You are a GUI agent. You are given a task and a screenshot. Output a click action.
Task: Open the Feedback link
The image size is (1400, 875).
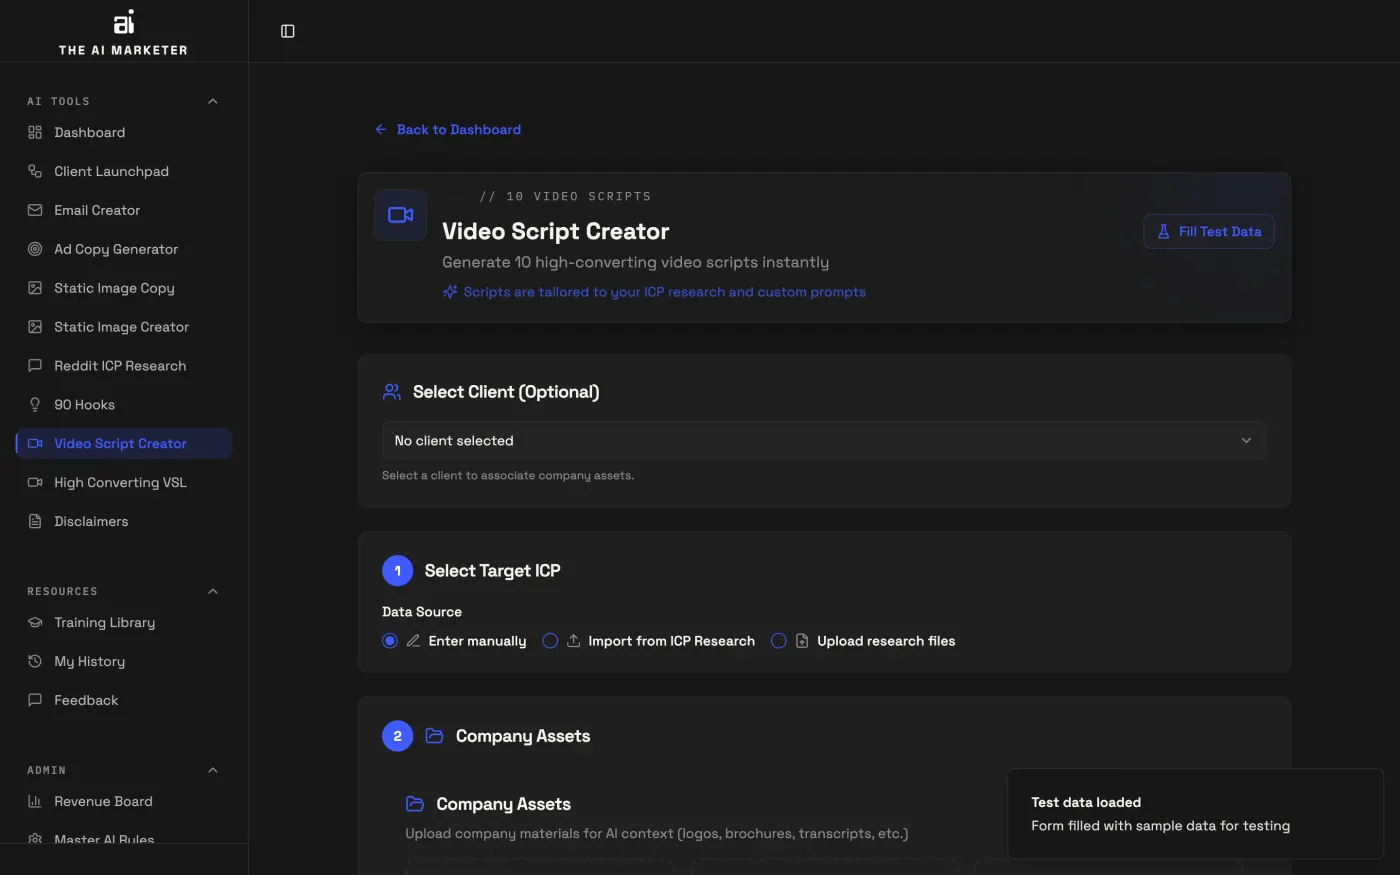click(124, 700)
